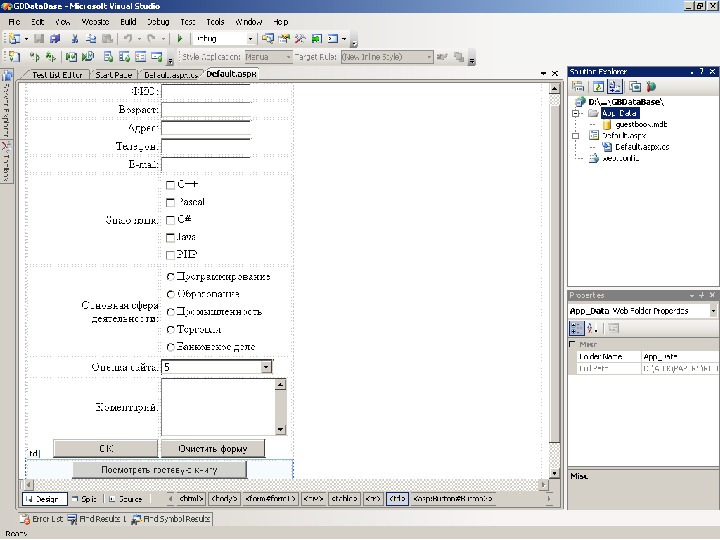Open the Target Rule combo box
720x540 pixels.
[387, 57]
